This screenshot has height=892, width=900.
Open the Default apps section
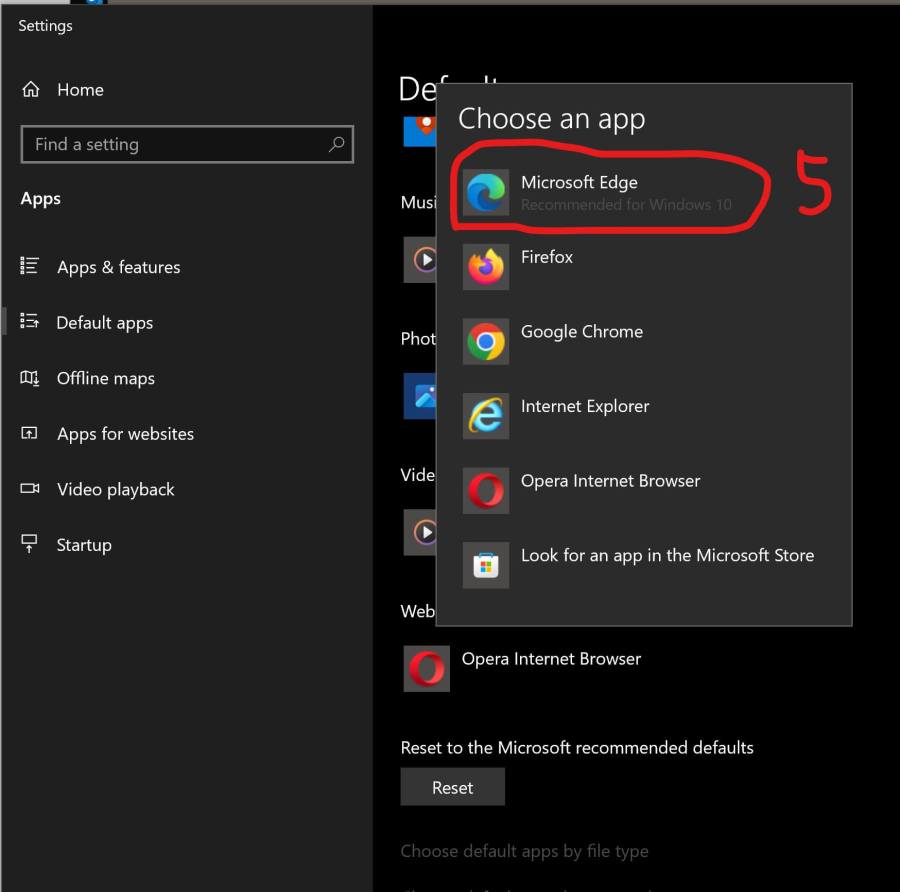[x=104, y=323]
